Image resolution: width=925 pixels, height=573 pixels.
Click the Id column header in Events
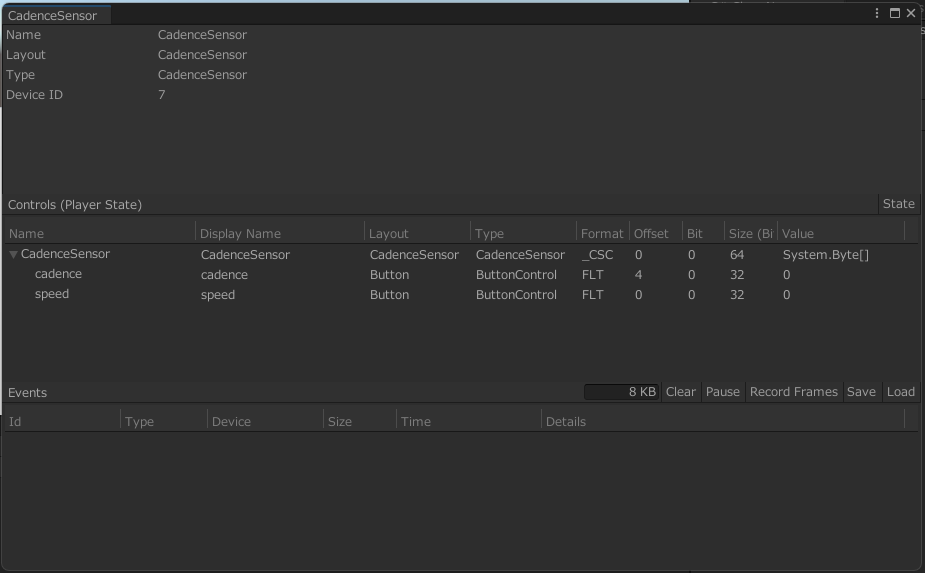pyautogui.click(x=63, y=421)
